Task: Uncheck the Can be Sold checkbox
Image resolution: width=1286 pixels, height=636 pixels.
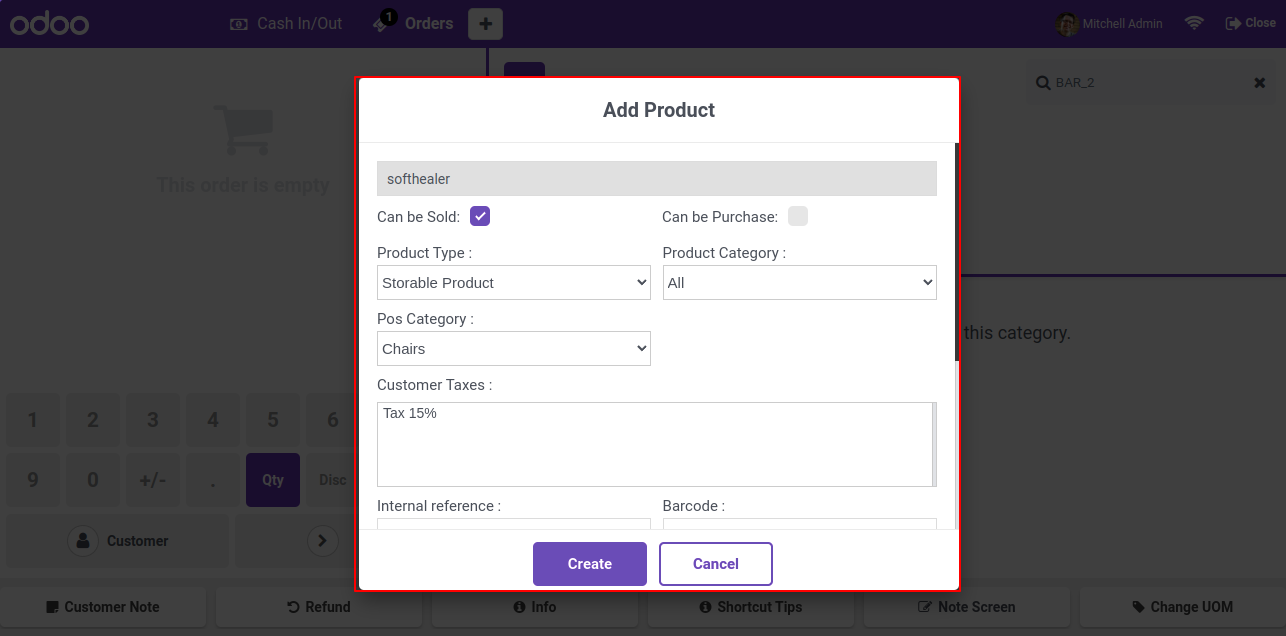Action: pos(480,216)
